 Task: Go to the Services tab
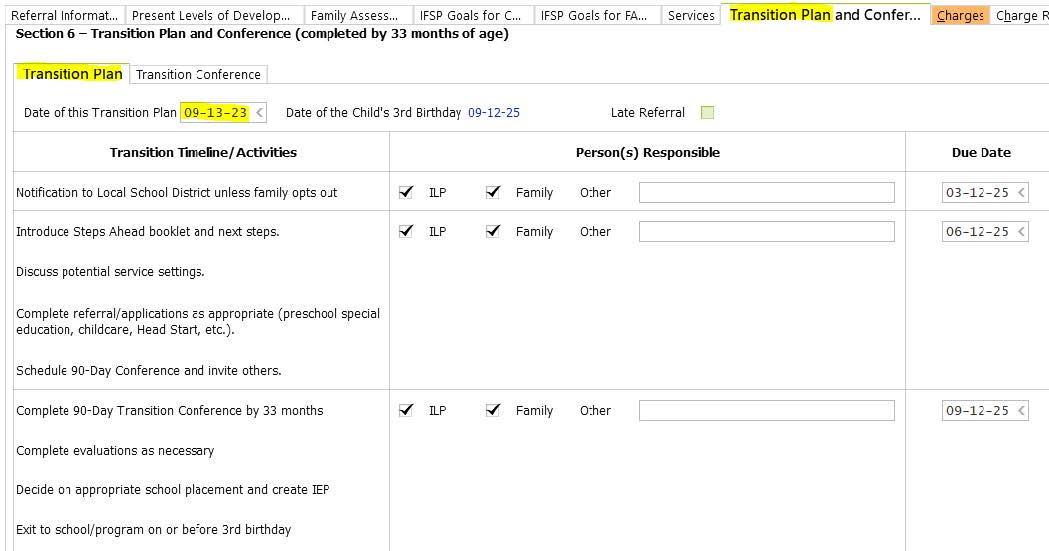(690, 15)
